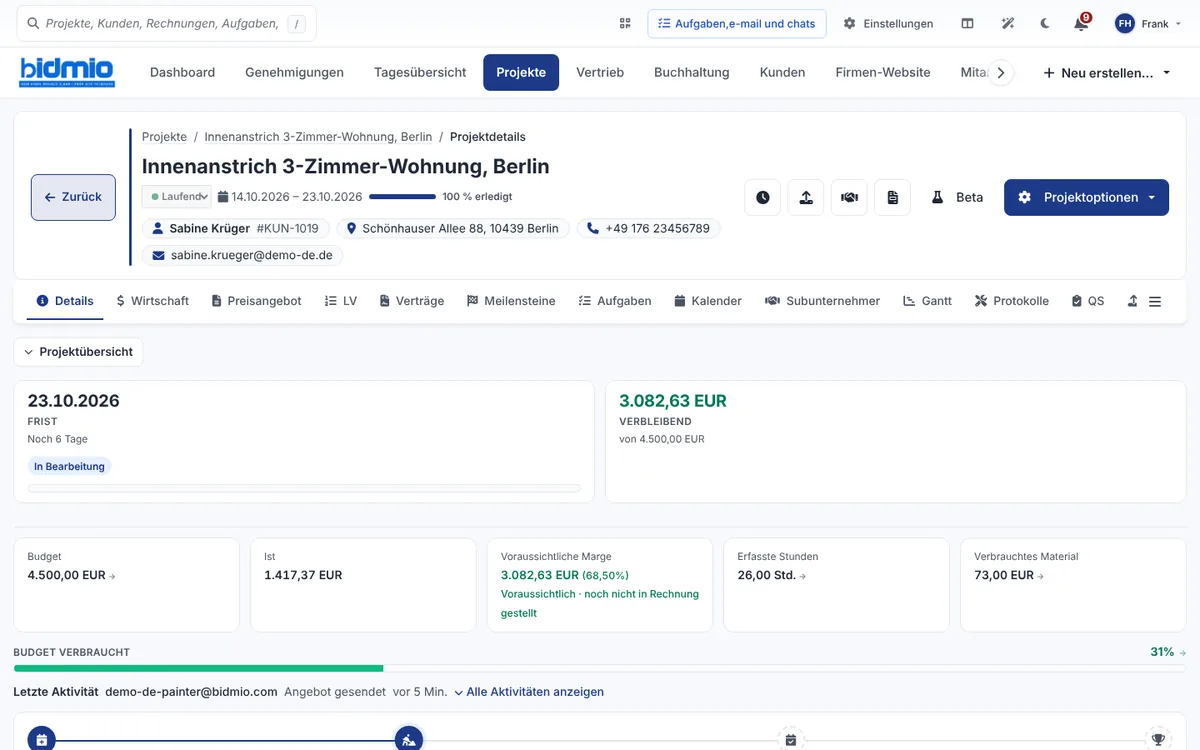The height and width of the screenshot is (750, 1200).
Task: Expand Alle Aktivitäten anzeigen
Action: coord(529,692)
